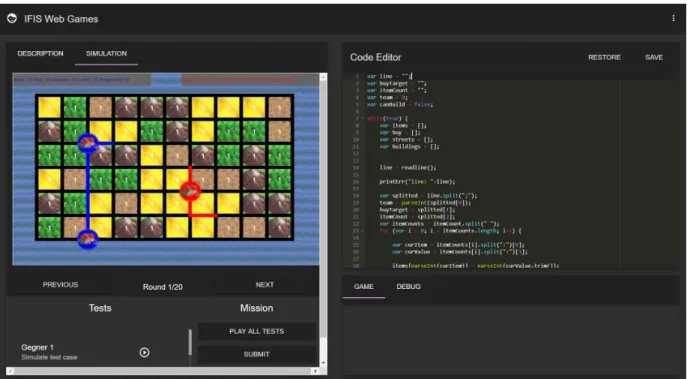
Task: Place cursor on line 1 of code
Action: click(390, 76)
